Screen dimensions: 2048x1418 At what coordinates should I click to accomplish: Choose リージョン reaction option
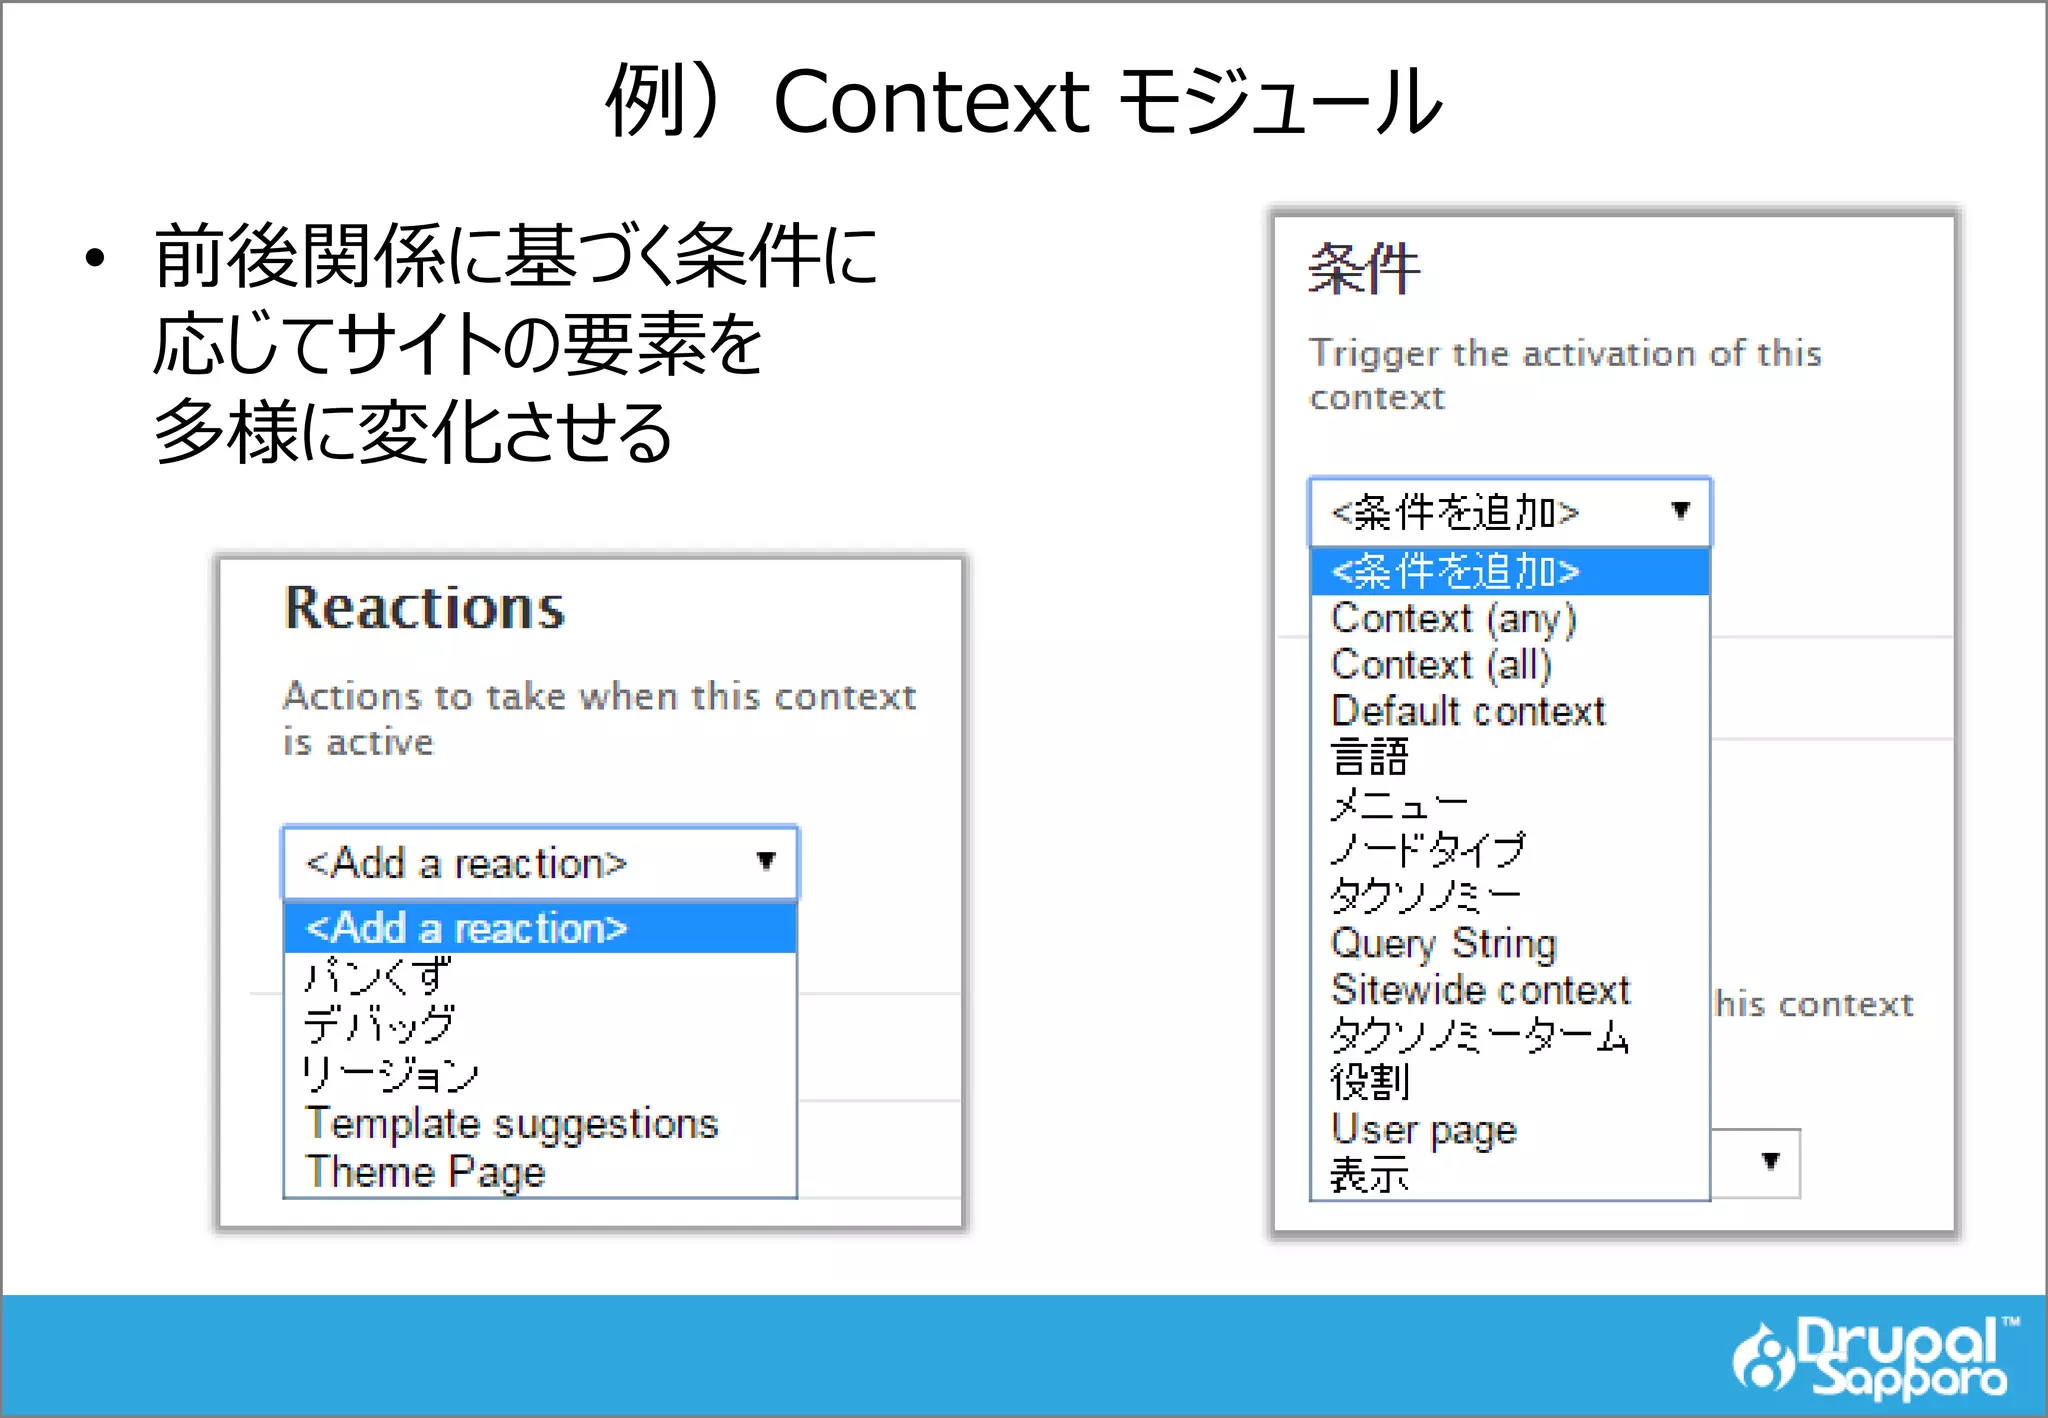pos(540,1074)
